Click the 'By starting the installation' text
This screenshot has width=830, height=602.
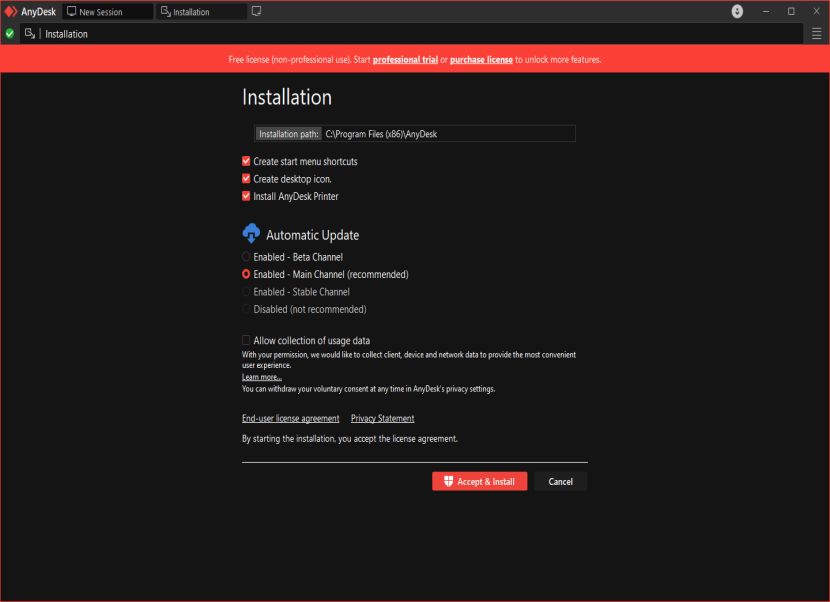pyautogui.click(x=349, y=438)
